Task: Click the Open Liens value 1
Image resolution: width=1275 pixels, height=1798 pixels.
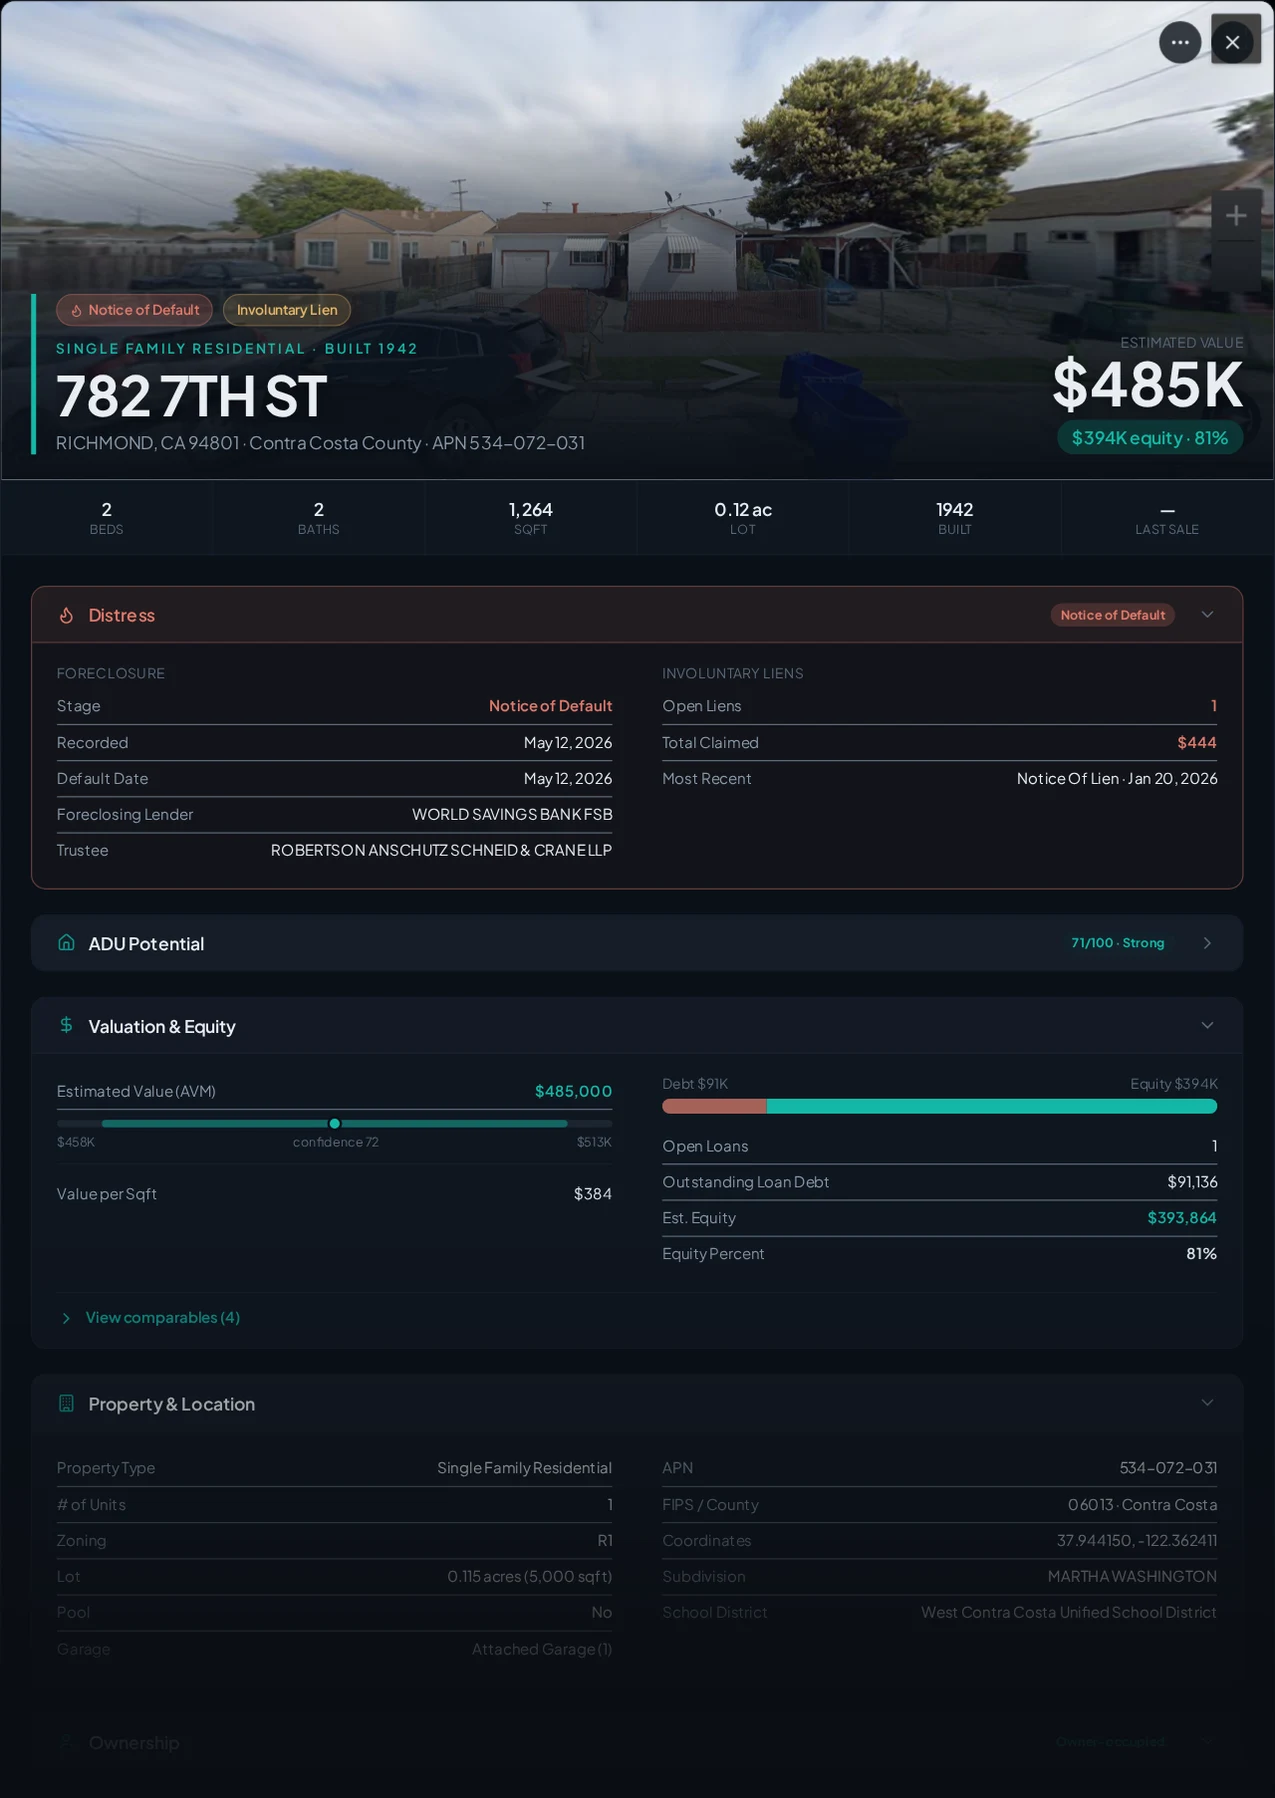Action: pos(1214,706)
